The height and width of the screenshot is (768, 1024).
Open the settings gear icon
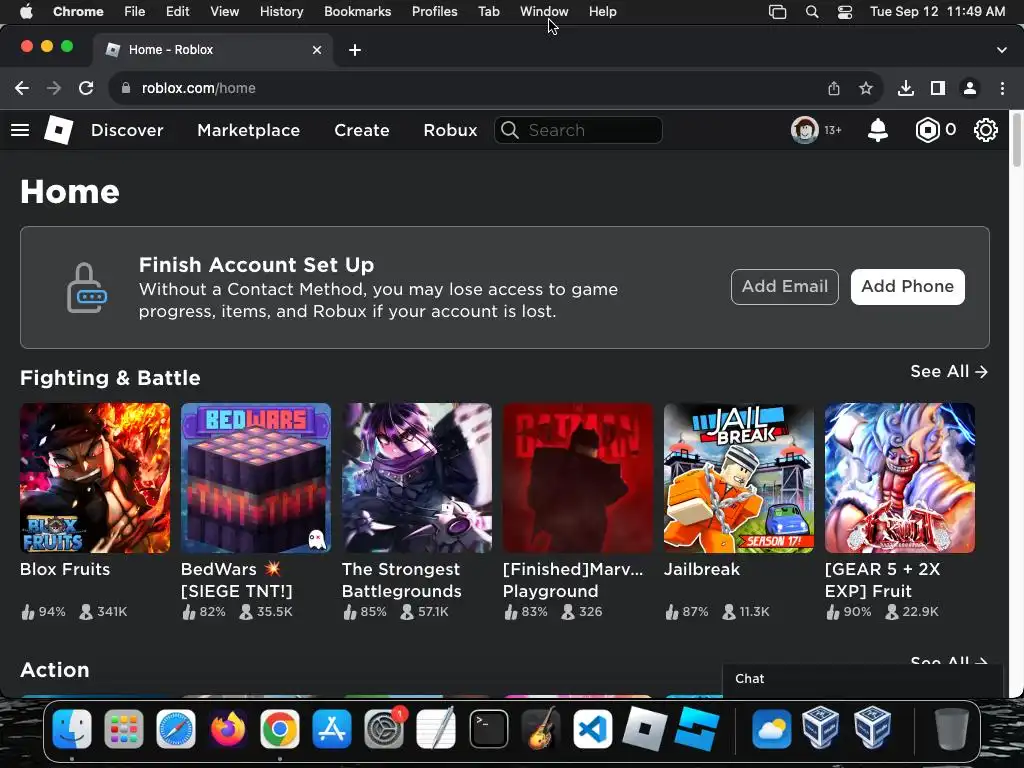[x=985, y=130]
